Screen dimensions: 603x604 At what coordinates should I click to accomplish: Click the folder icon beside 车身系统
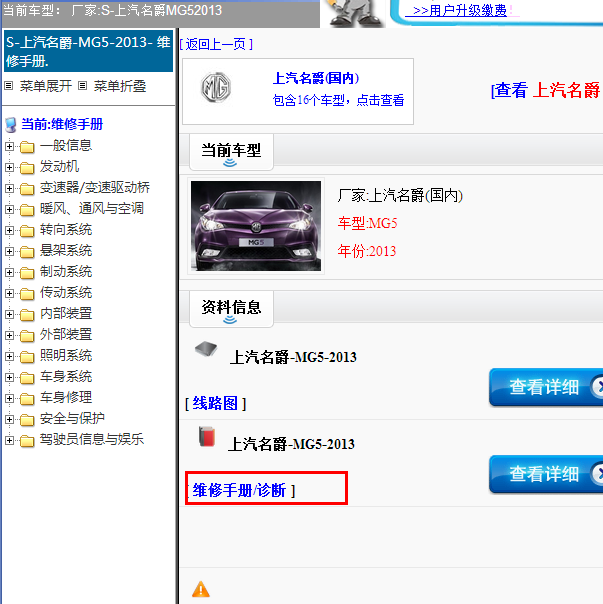tap(27, 378)
